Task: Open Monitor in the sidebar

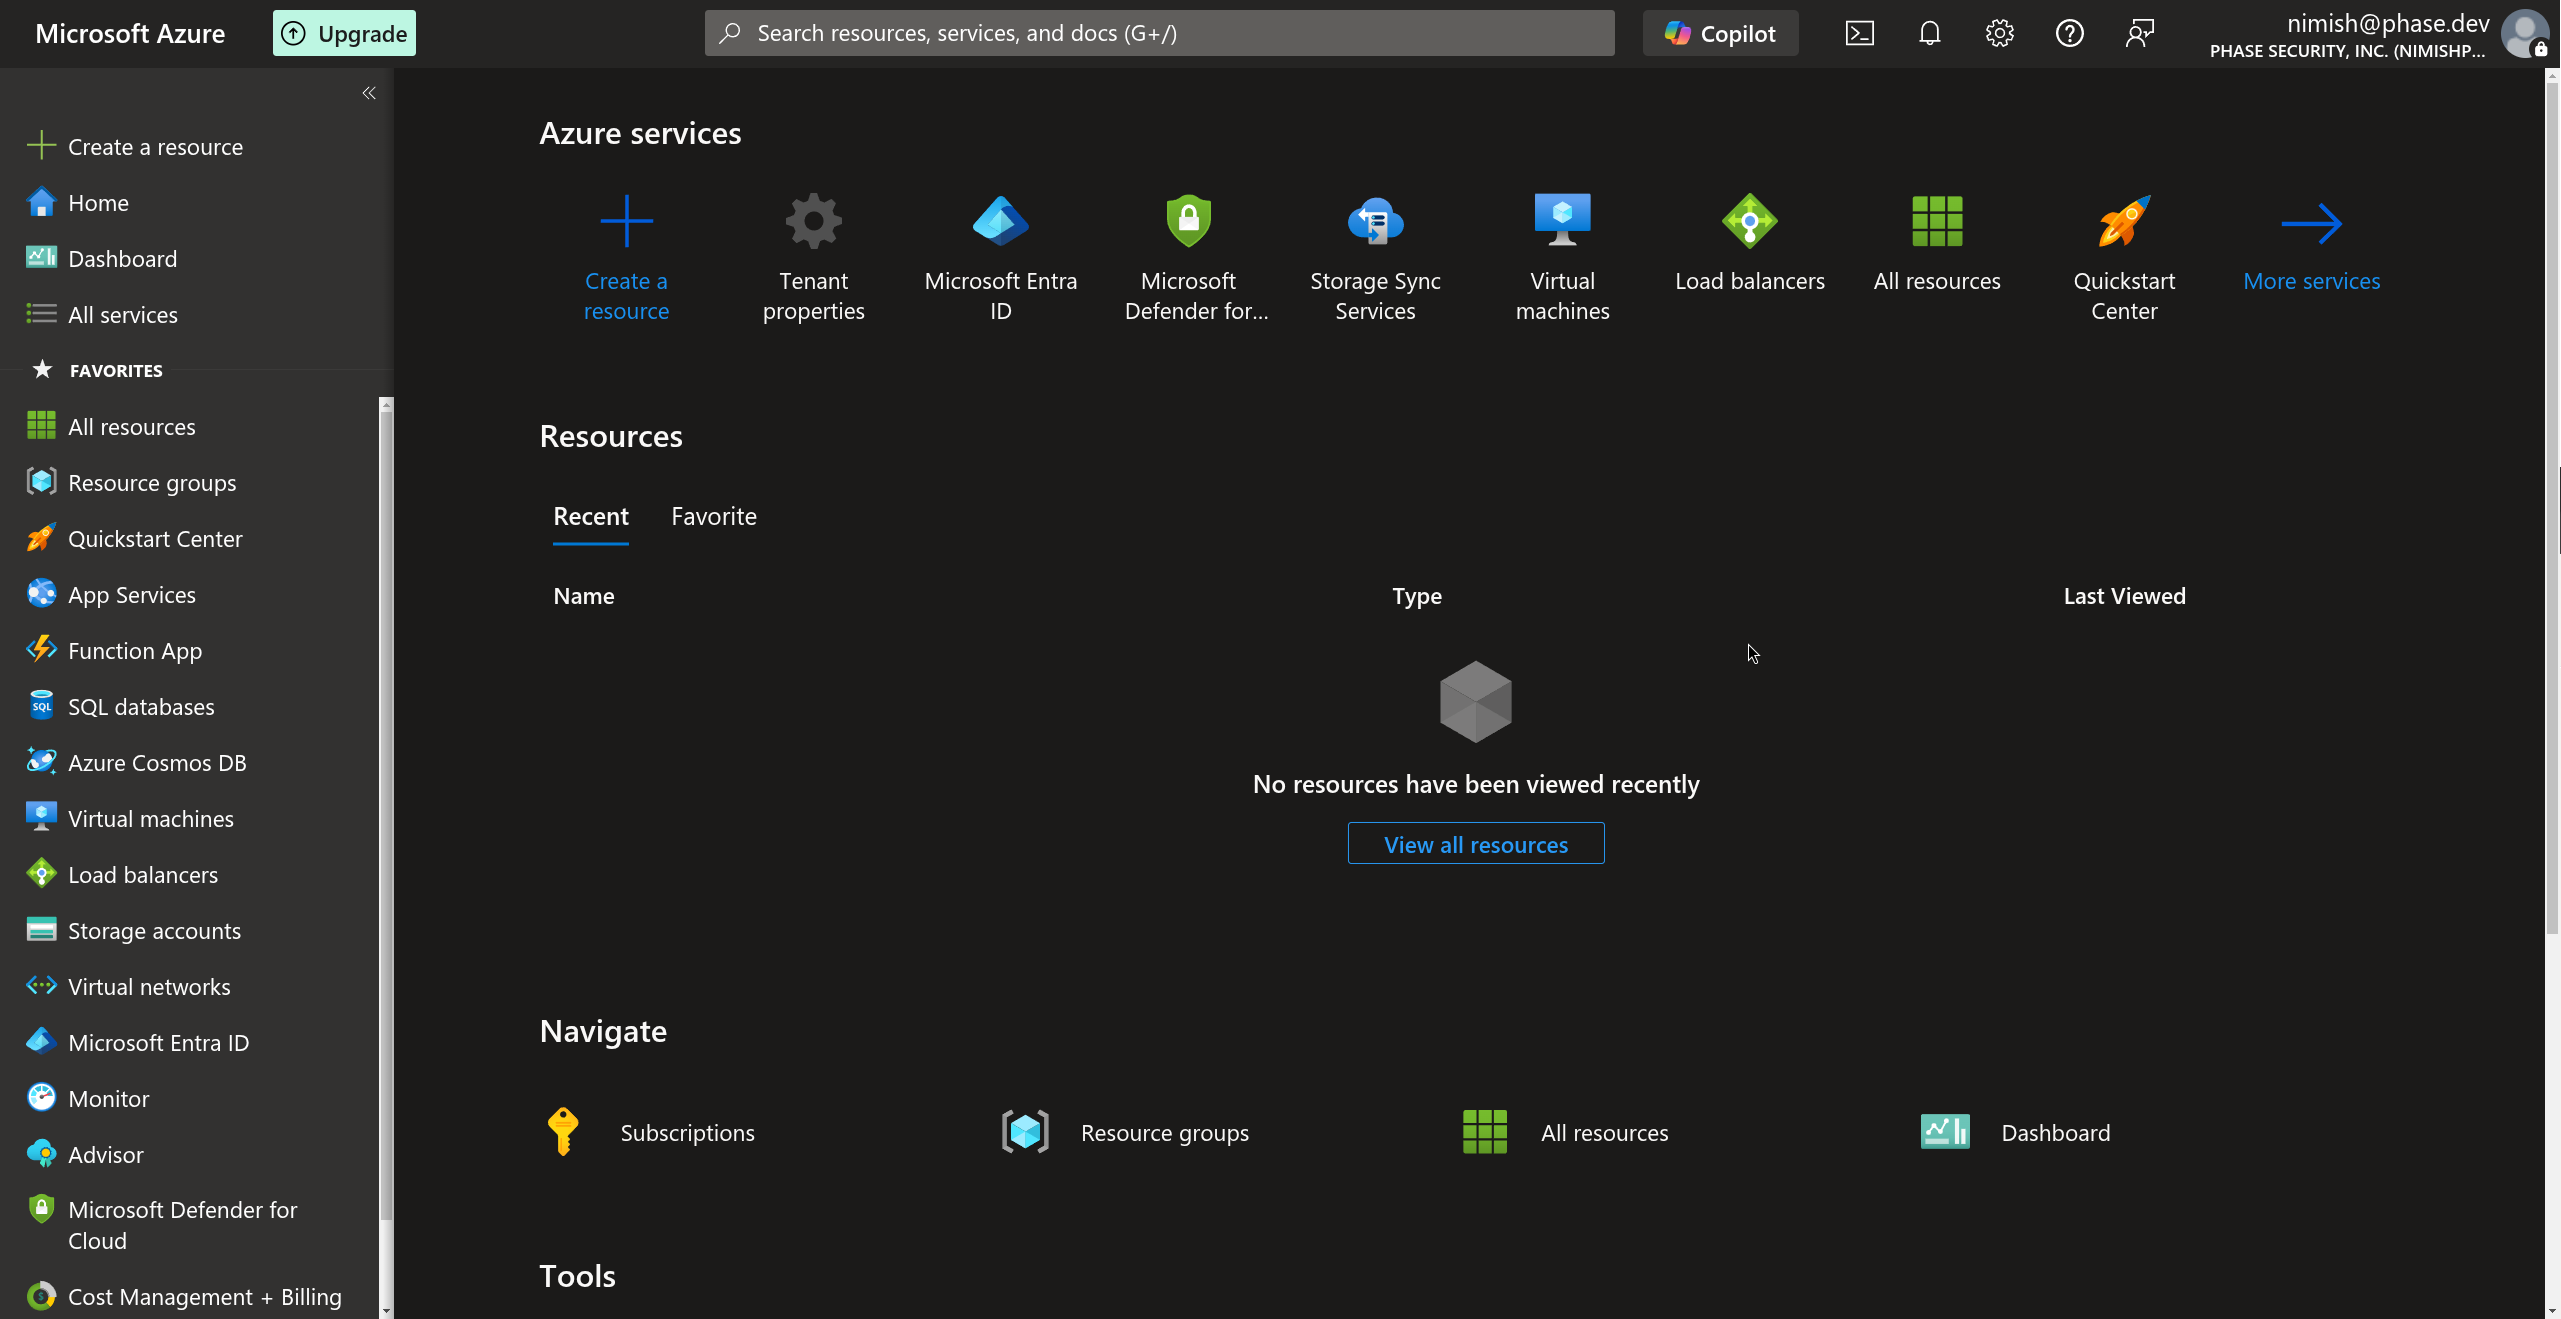Action: [x=190, y=1099]
